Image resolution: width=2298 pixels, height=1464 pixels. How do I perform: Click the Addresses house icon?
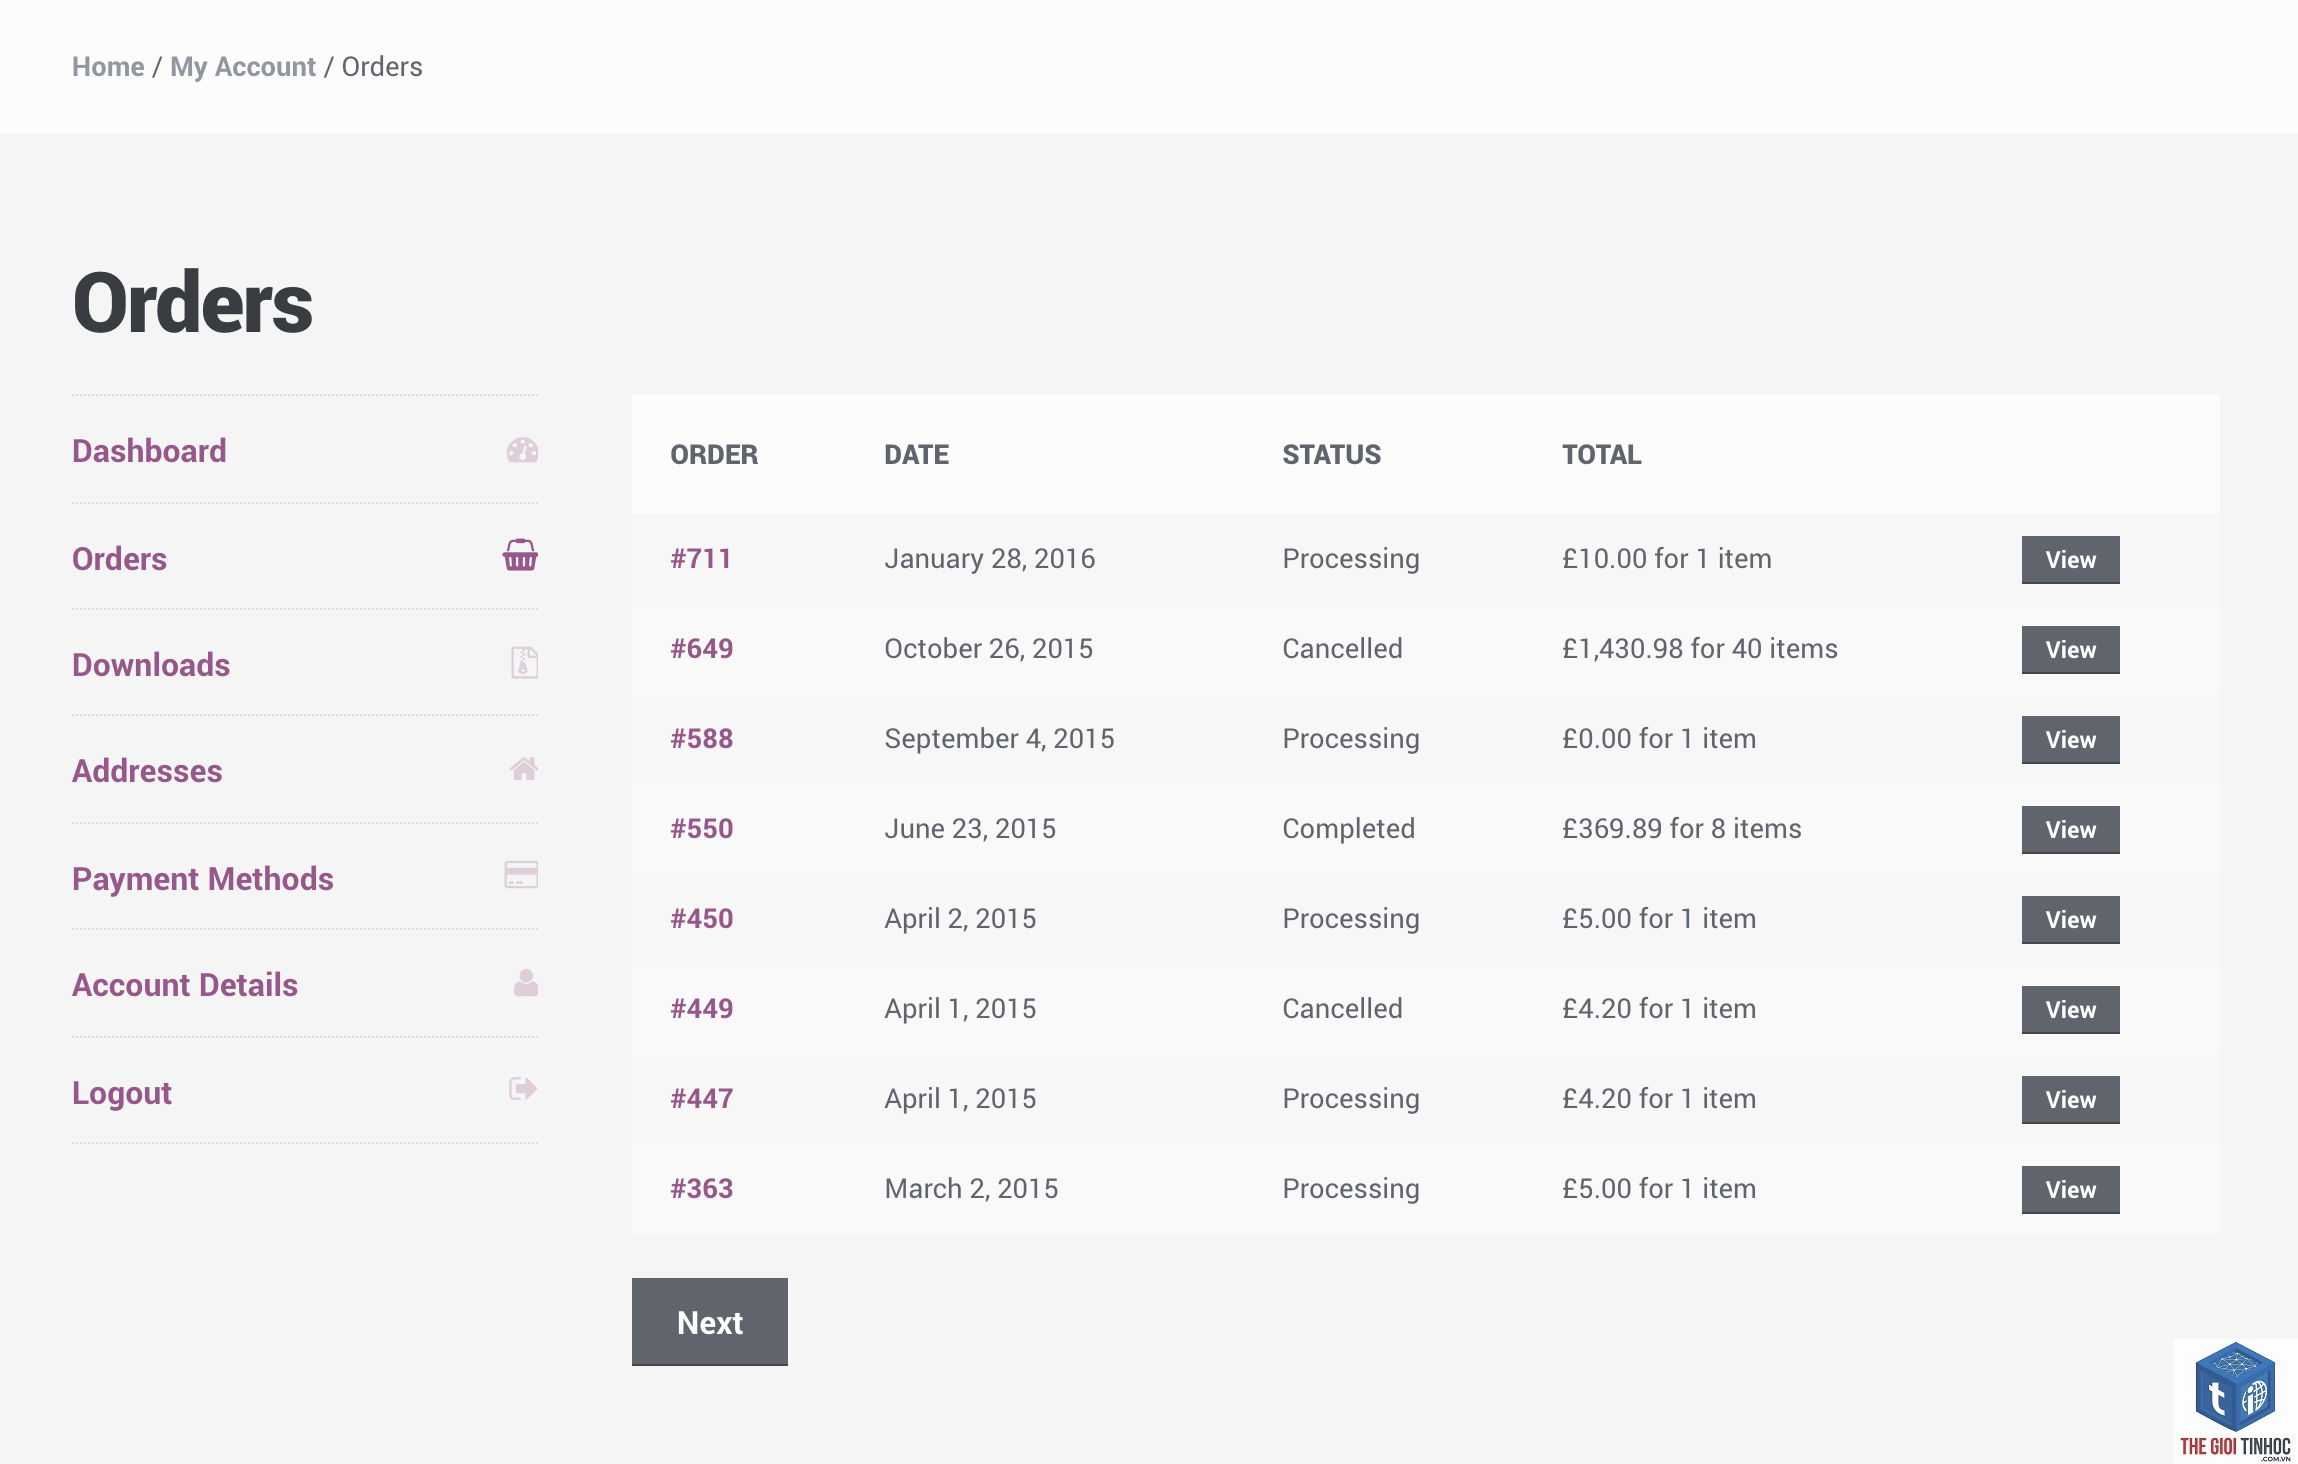coord(524,769)
